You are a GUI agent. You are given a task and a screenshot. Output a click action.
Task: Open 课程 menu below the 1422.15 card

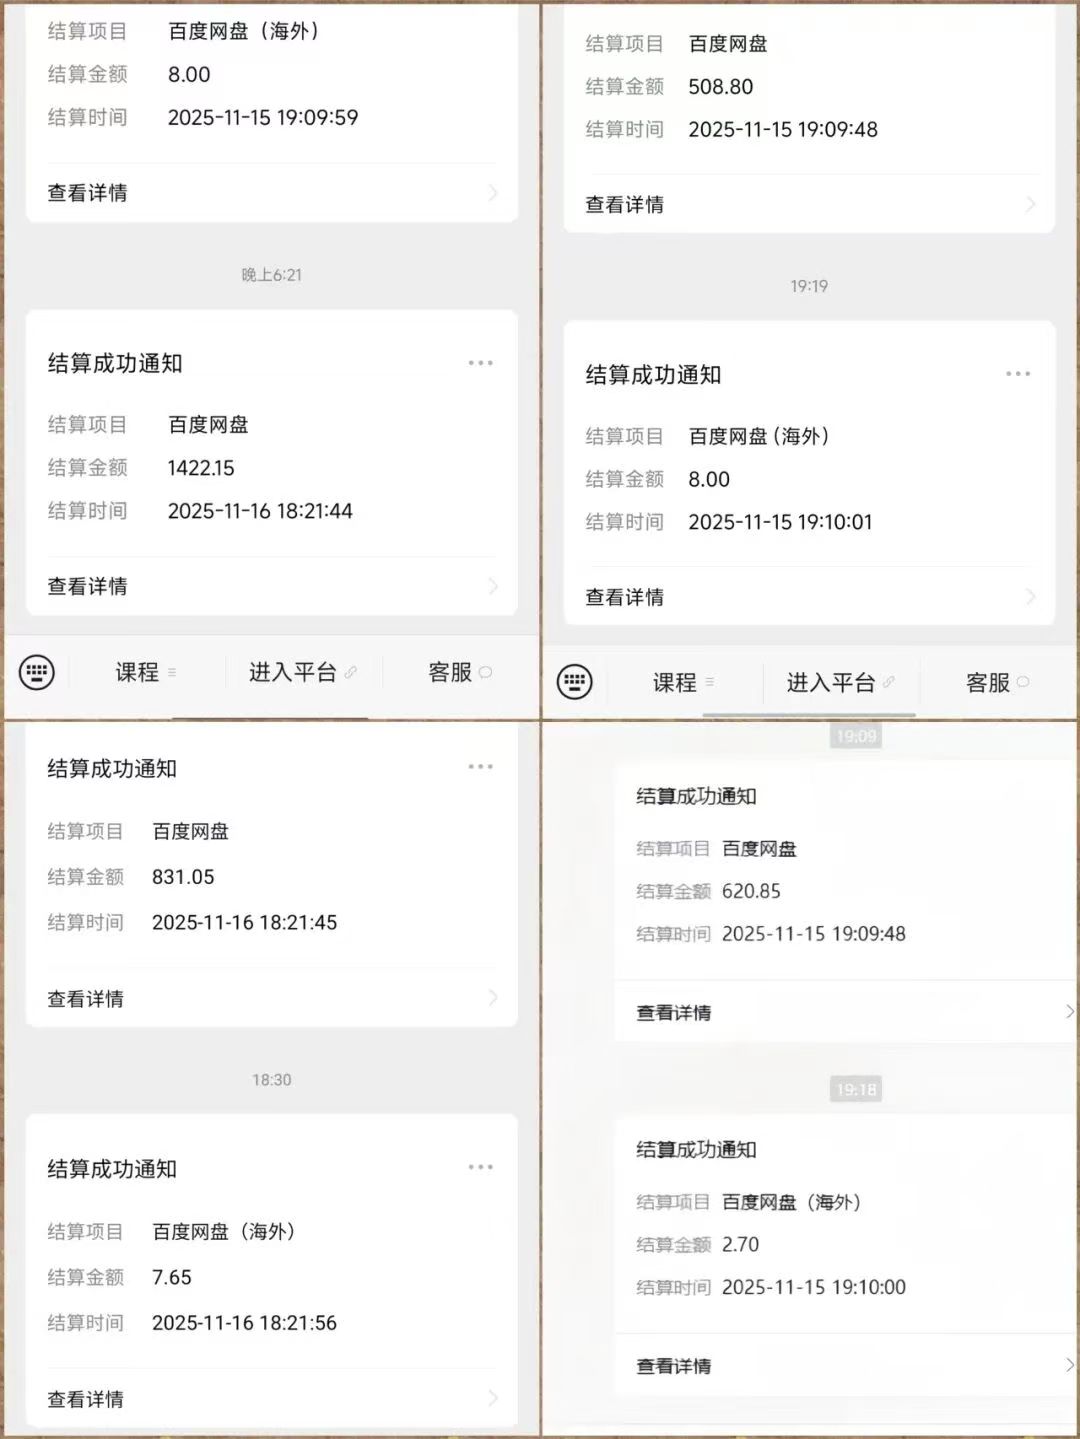(x=146, y=672)
